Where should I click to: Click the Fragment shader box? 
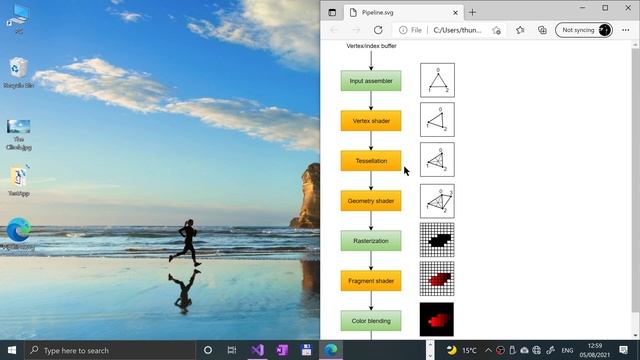(x=371, y=281)
